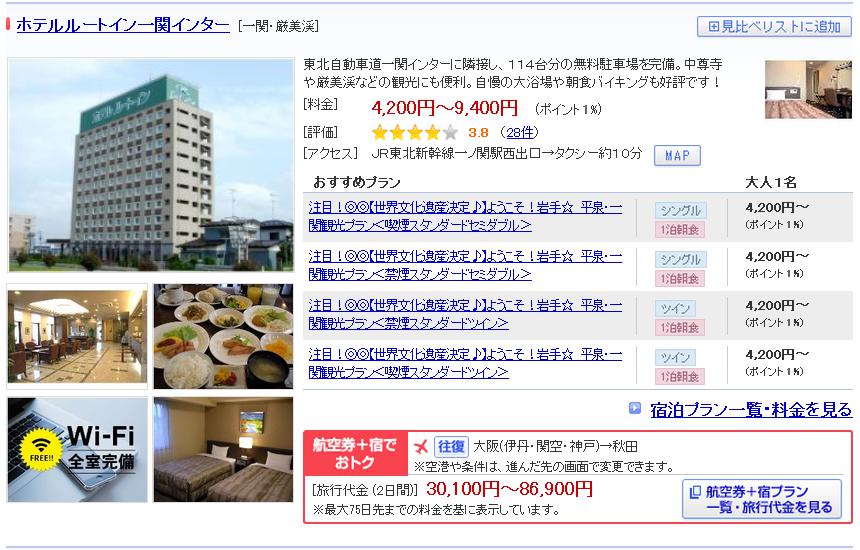Click the 3.8 rating score

tap(478, 132)
